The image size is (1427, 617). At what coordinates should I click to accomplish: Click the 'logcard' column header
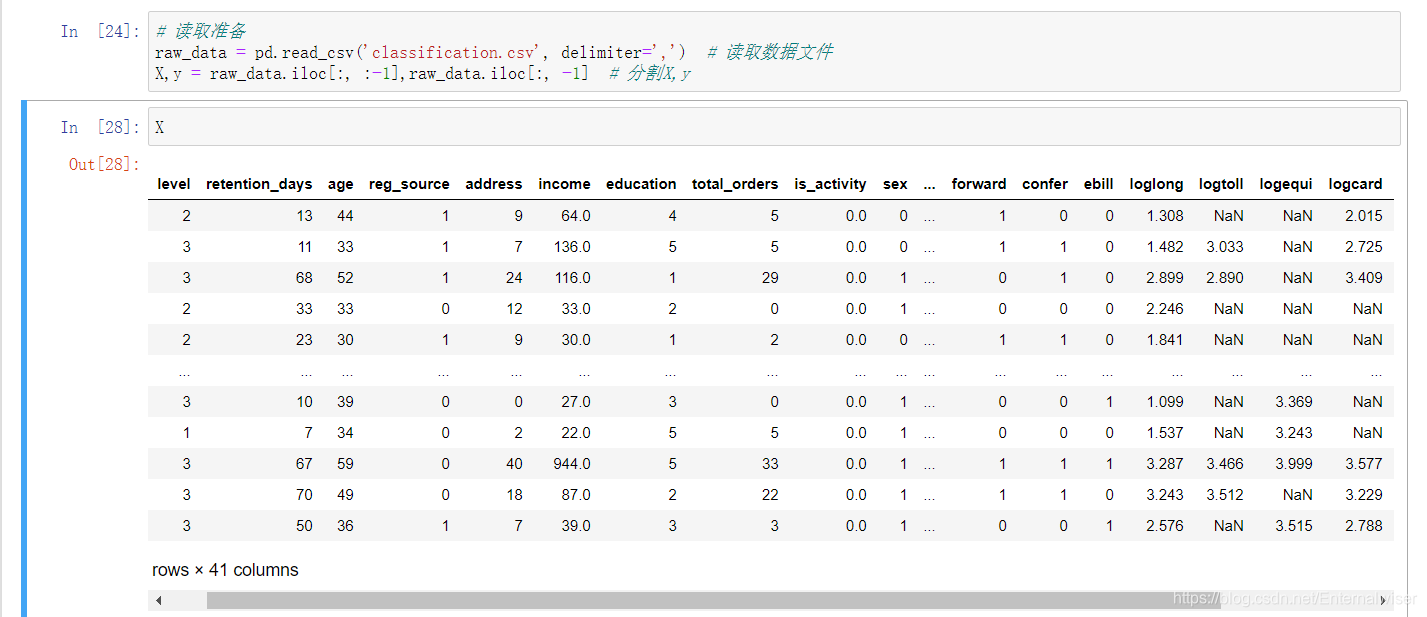point(1355,184)
